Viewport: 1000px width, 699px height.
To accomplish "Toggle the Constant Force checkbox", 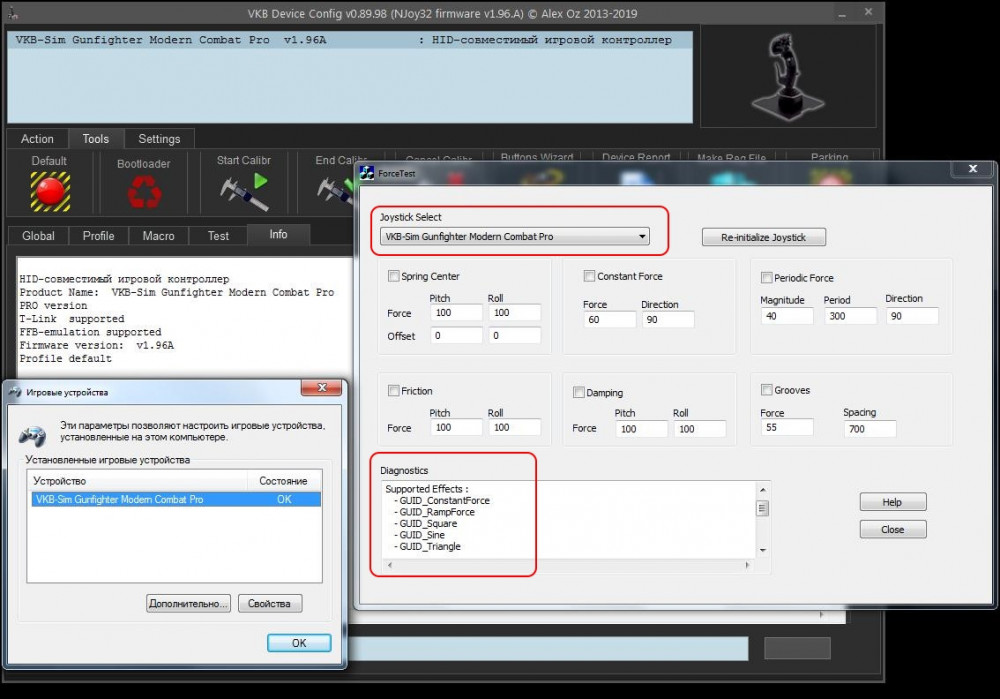I will pos(589,276).
